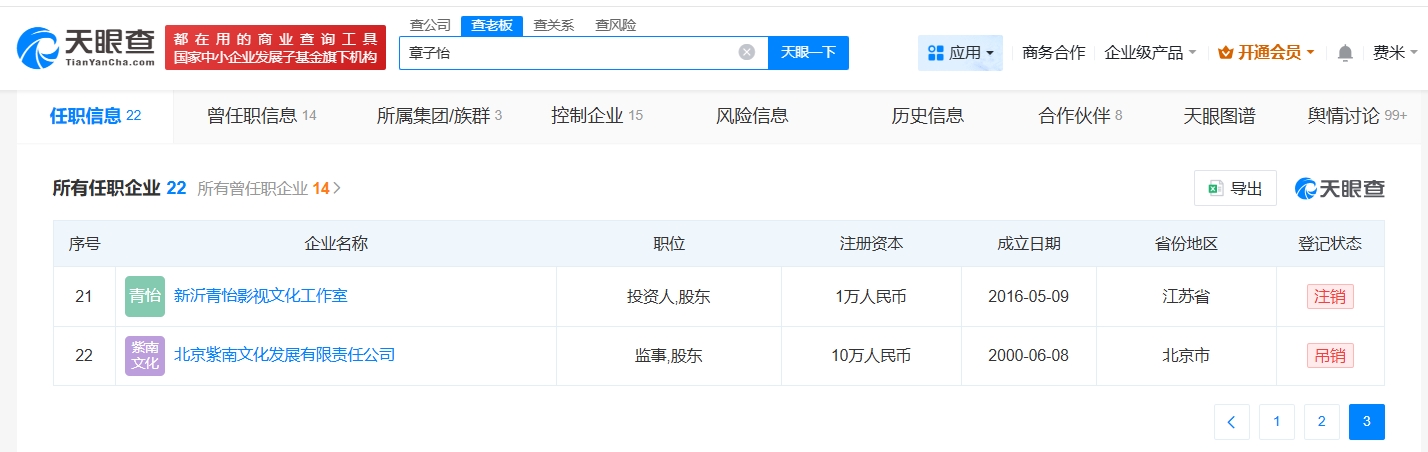This screenshot has height=452, width=1428.
Task: Switch to the 控制企业 tab
Action: click(x=596, y=116)
